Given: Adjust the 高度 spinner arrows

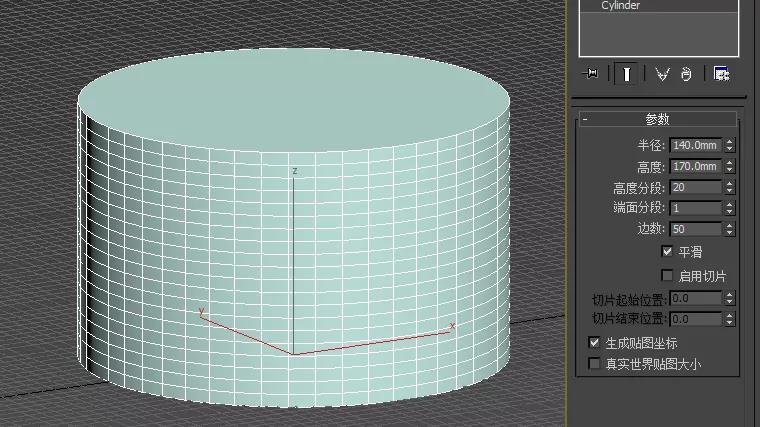Looking at the screenshot, I should (x=729, y=166).
